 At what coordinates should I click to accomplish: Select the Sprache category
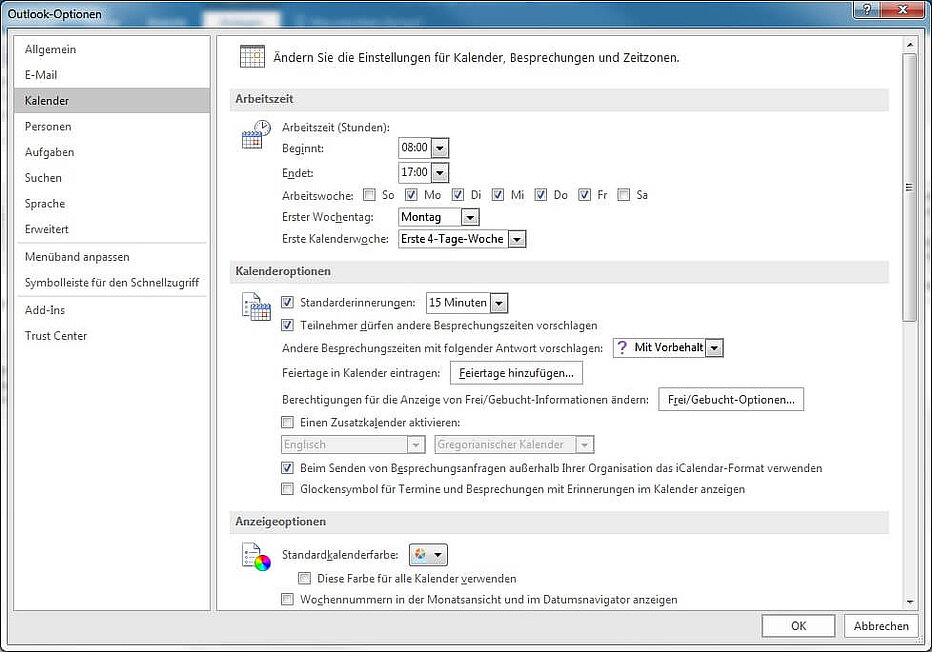[112, 203]
